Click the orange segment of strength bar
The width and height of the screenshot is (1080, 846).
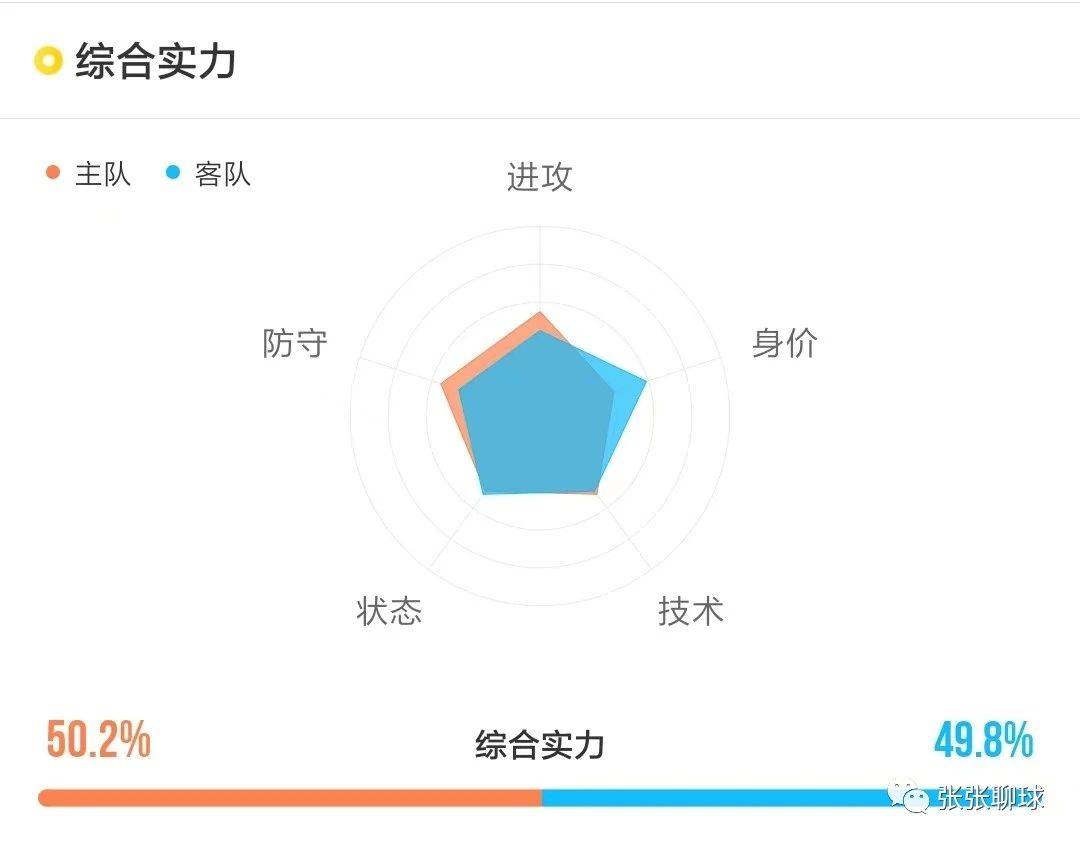[x=289, y=798]
